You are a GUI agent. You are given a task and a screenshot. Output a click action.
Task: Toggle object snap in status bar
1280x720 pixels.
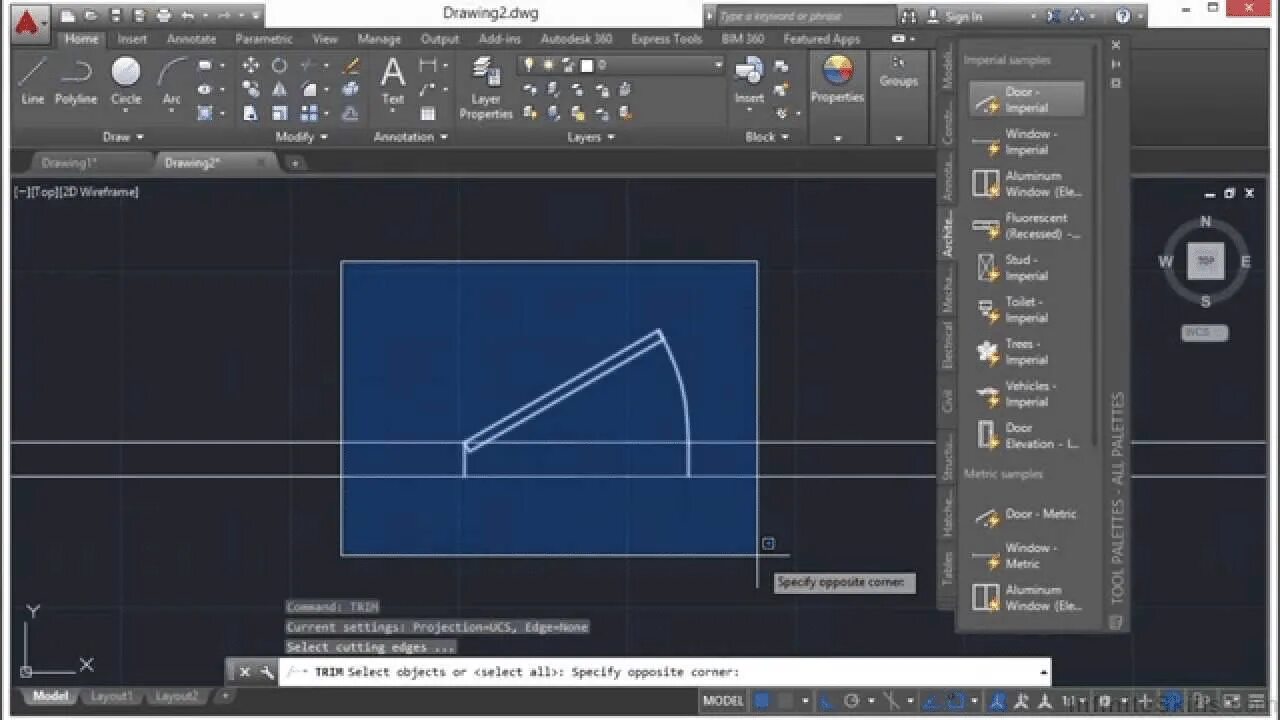tap(956, 701)
